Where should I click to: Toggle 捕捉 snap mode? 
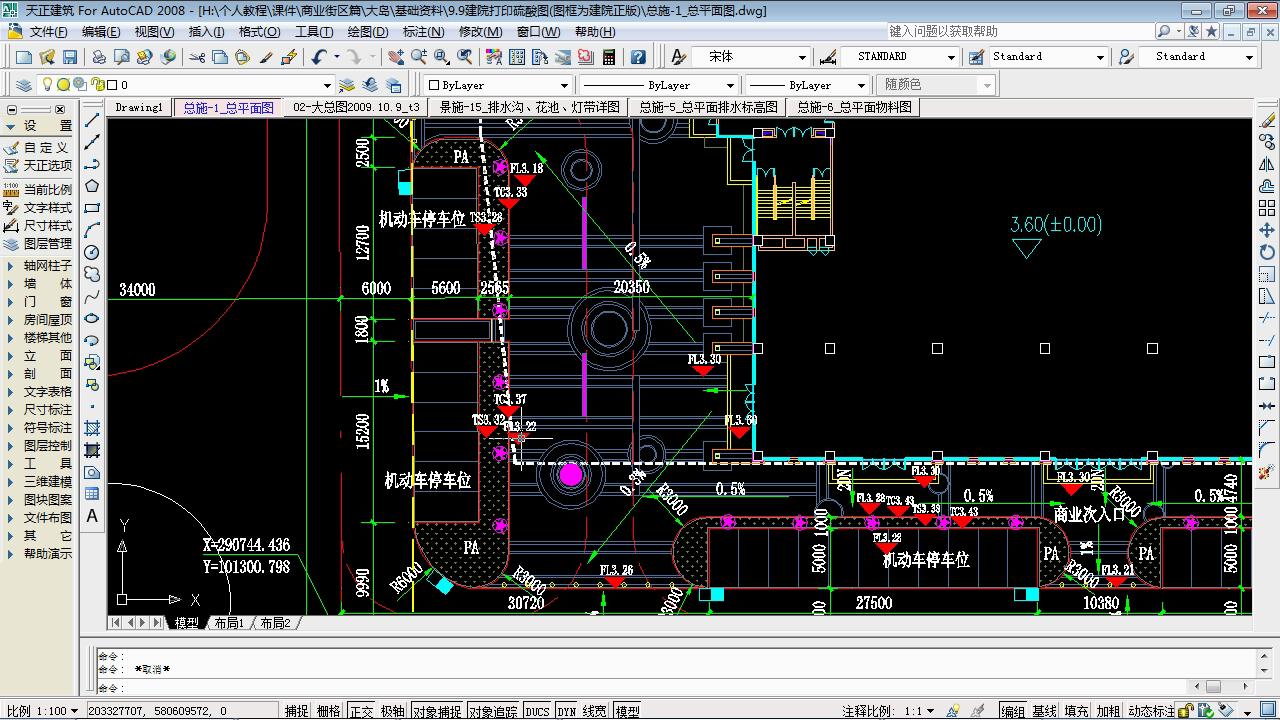[x=296, y=711]
